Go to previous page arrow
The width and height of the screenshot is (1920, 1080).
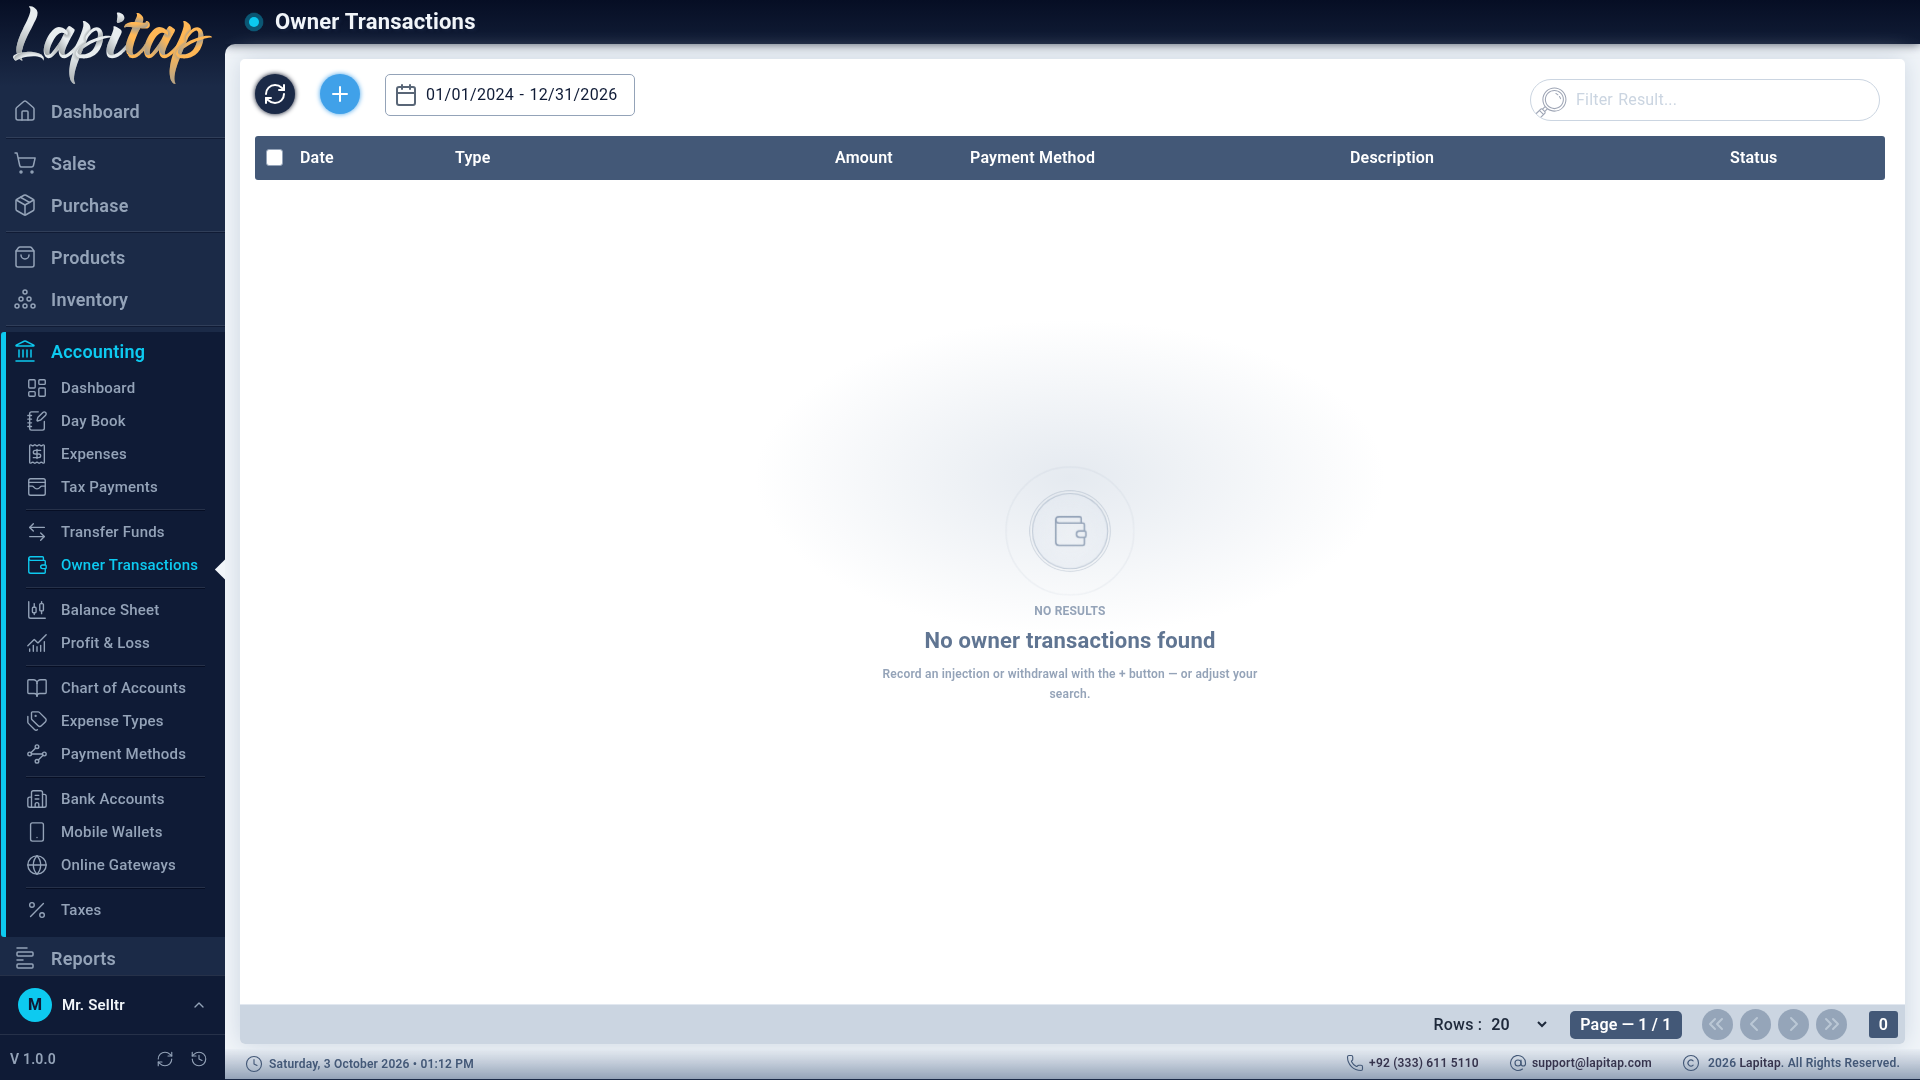[1755, 1025]
